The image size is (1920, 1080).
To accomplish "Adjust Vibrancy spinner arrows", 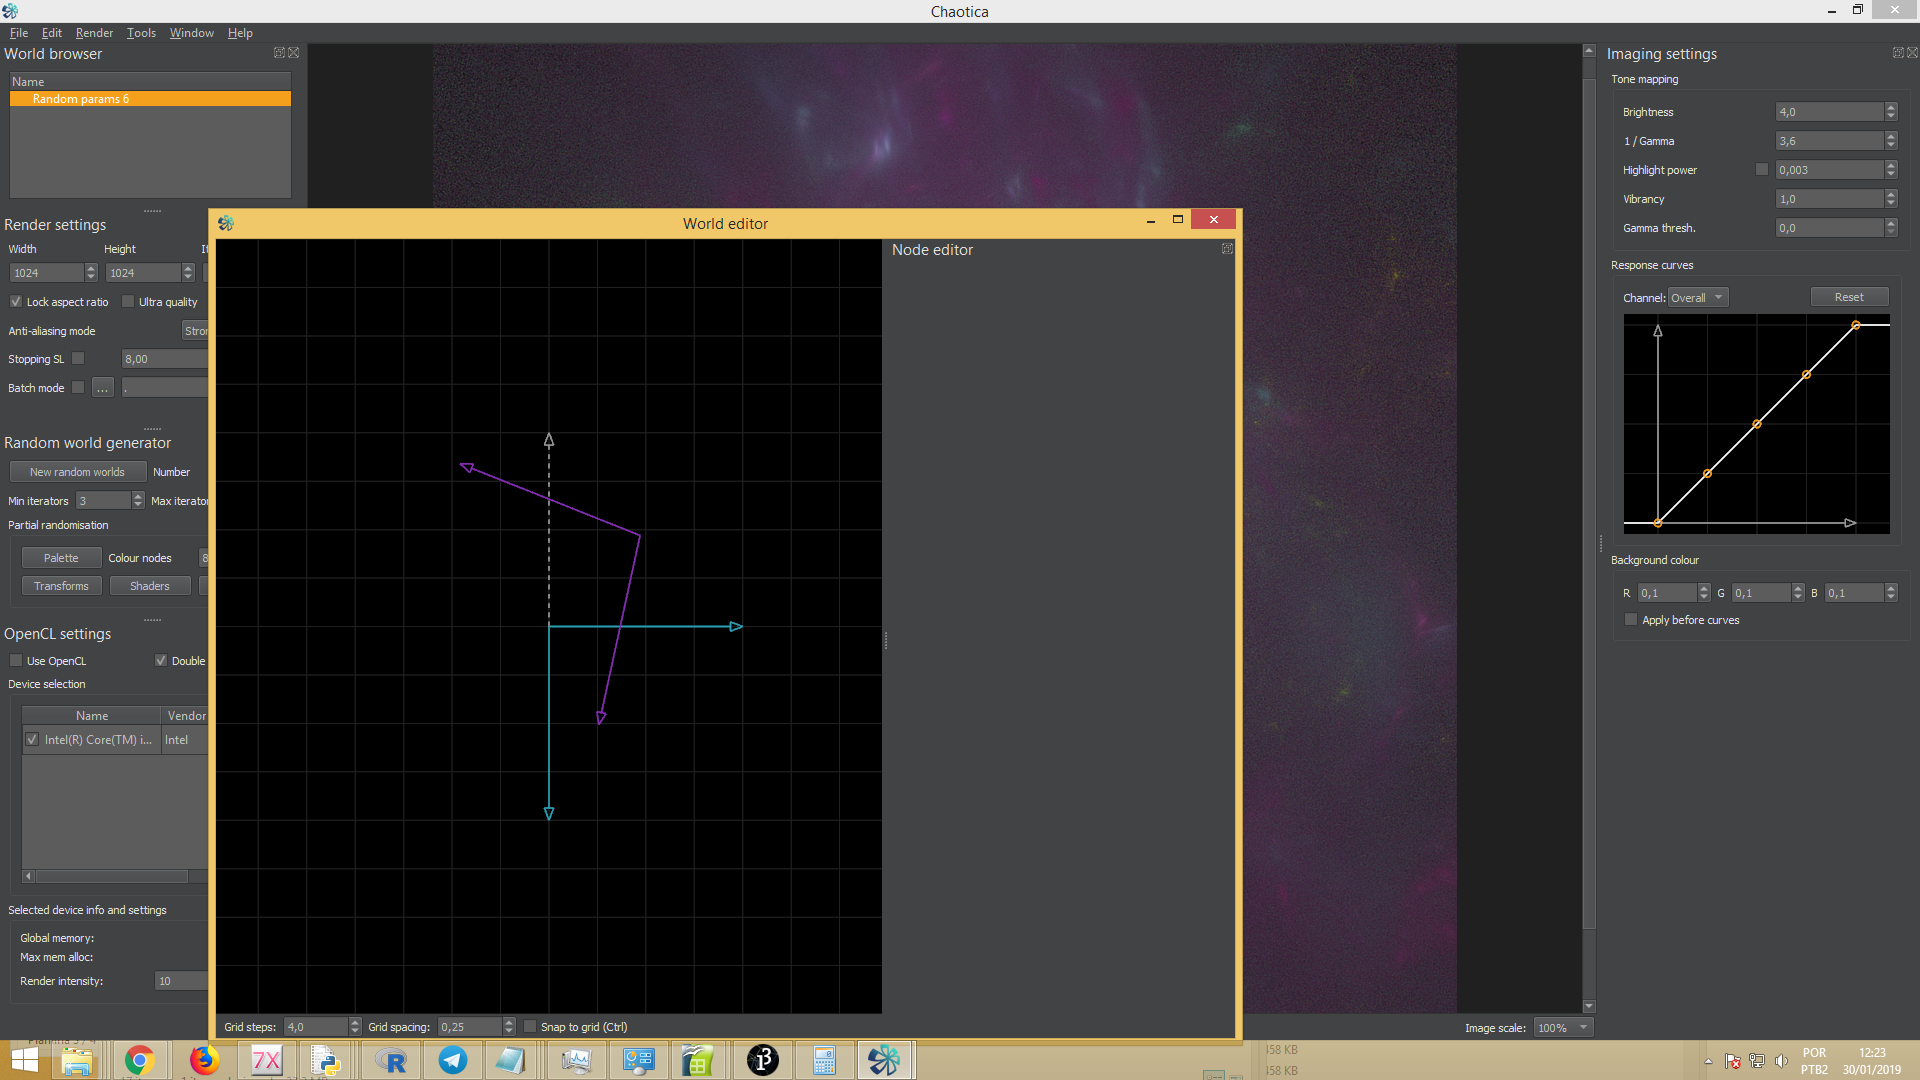I will coord(1891,198).
